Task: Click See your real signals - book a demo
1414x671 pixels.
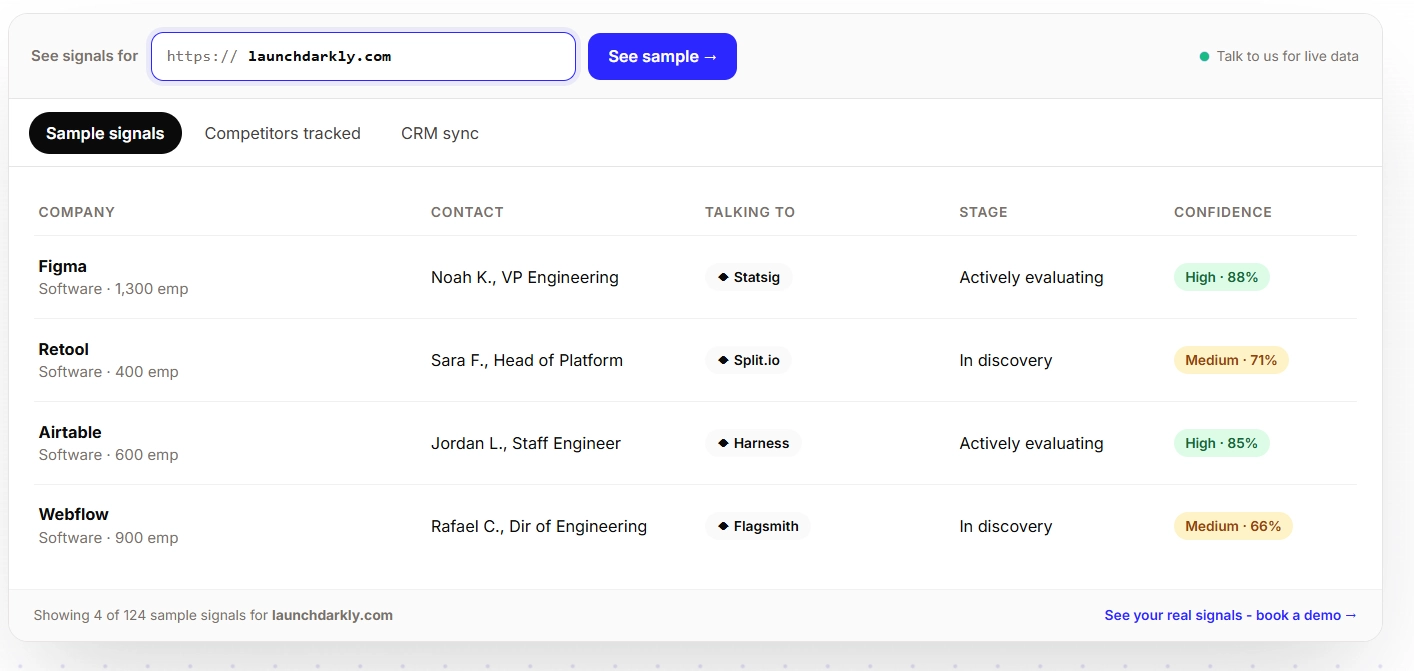Action: point(1231,615)
